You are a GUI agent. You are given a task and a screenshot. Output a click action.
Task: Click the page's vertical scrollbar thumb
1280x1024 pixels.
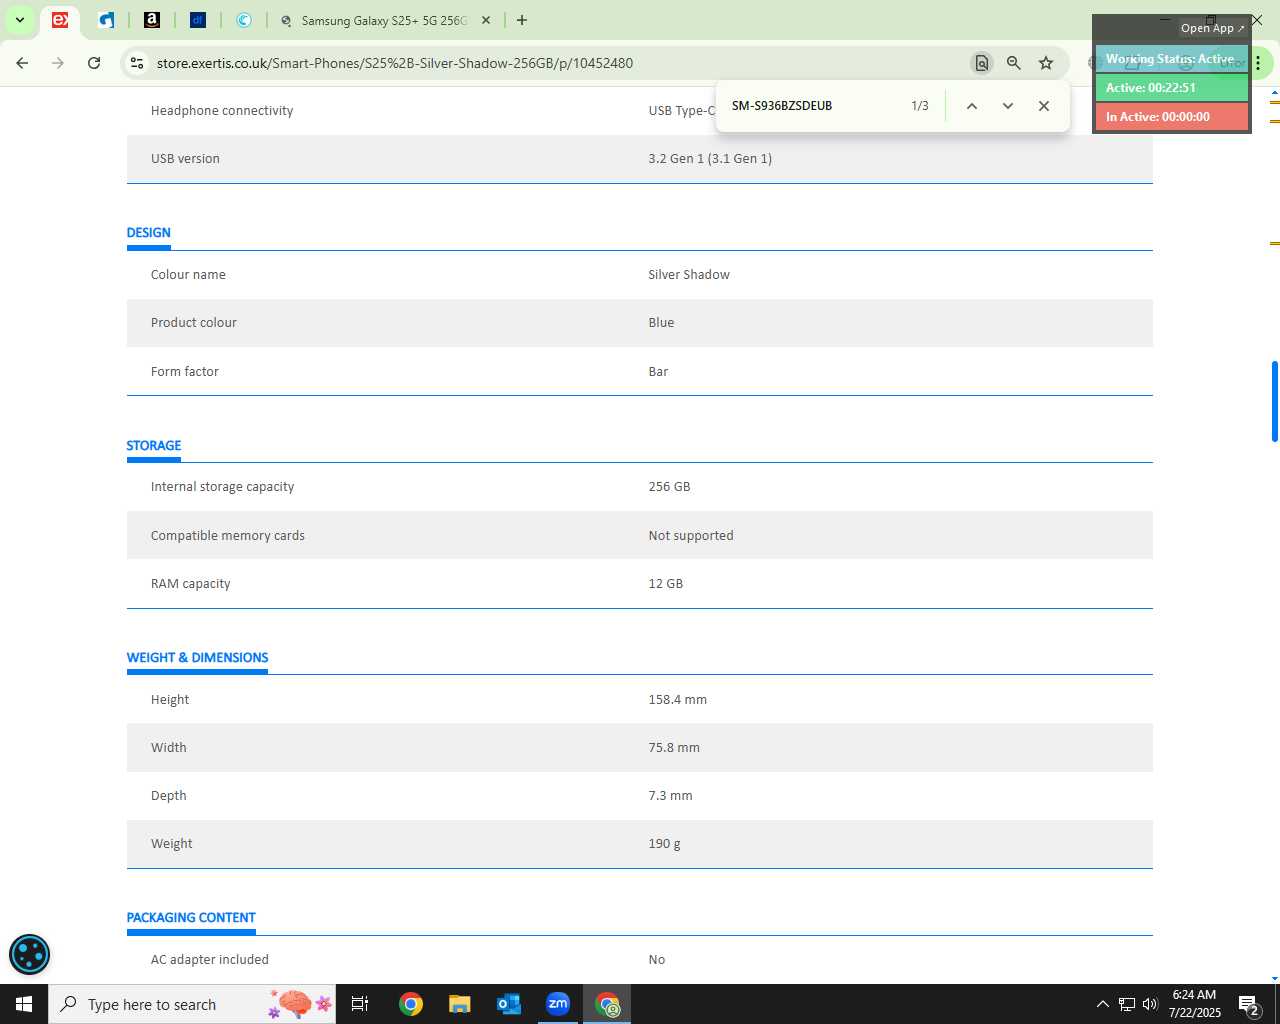(x=1274, y=401)
